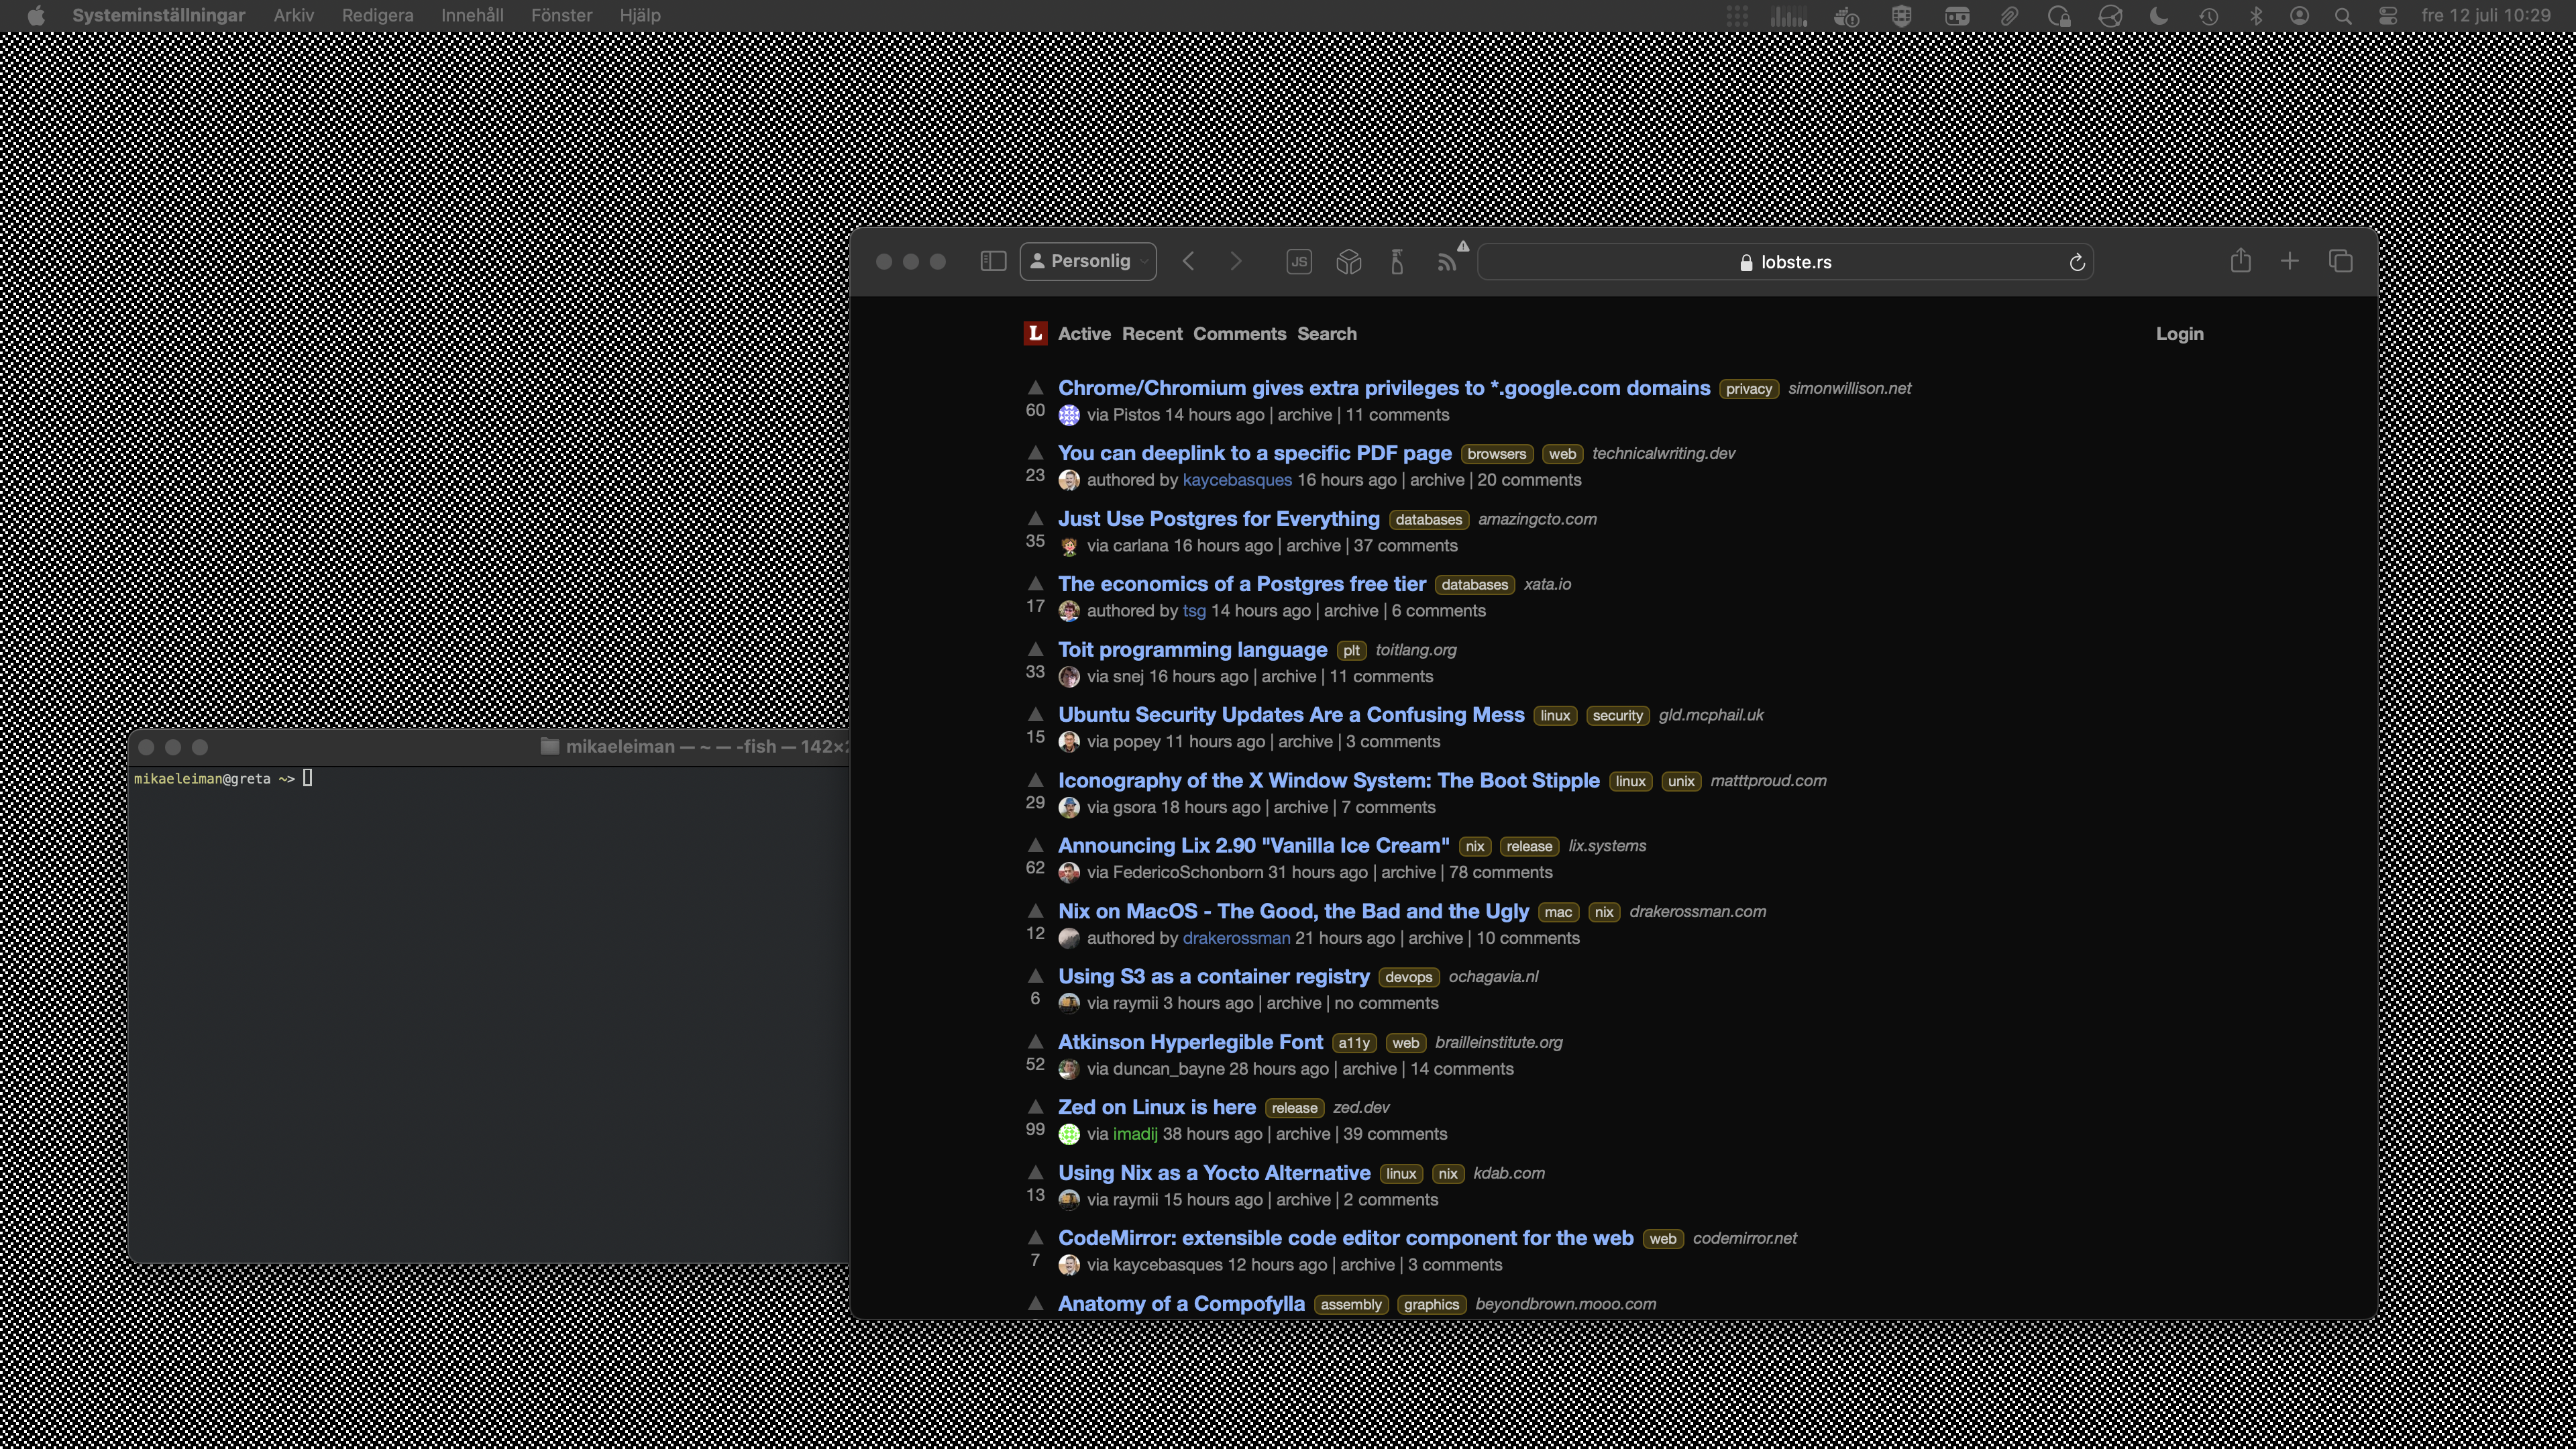This screenshot has height=1449, width=2576.
Task: Open the Fönster menu in menu bar
Action: point(561,15)
